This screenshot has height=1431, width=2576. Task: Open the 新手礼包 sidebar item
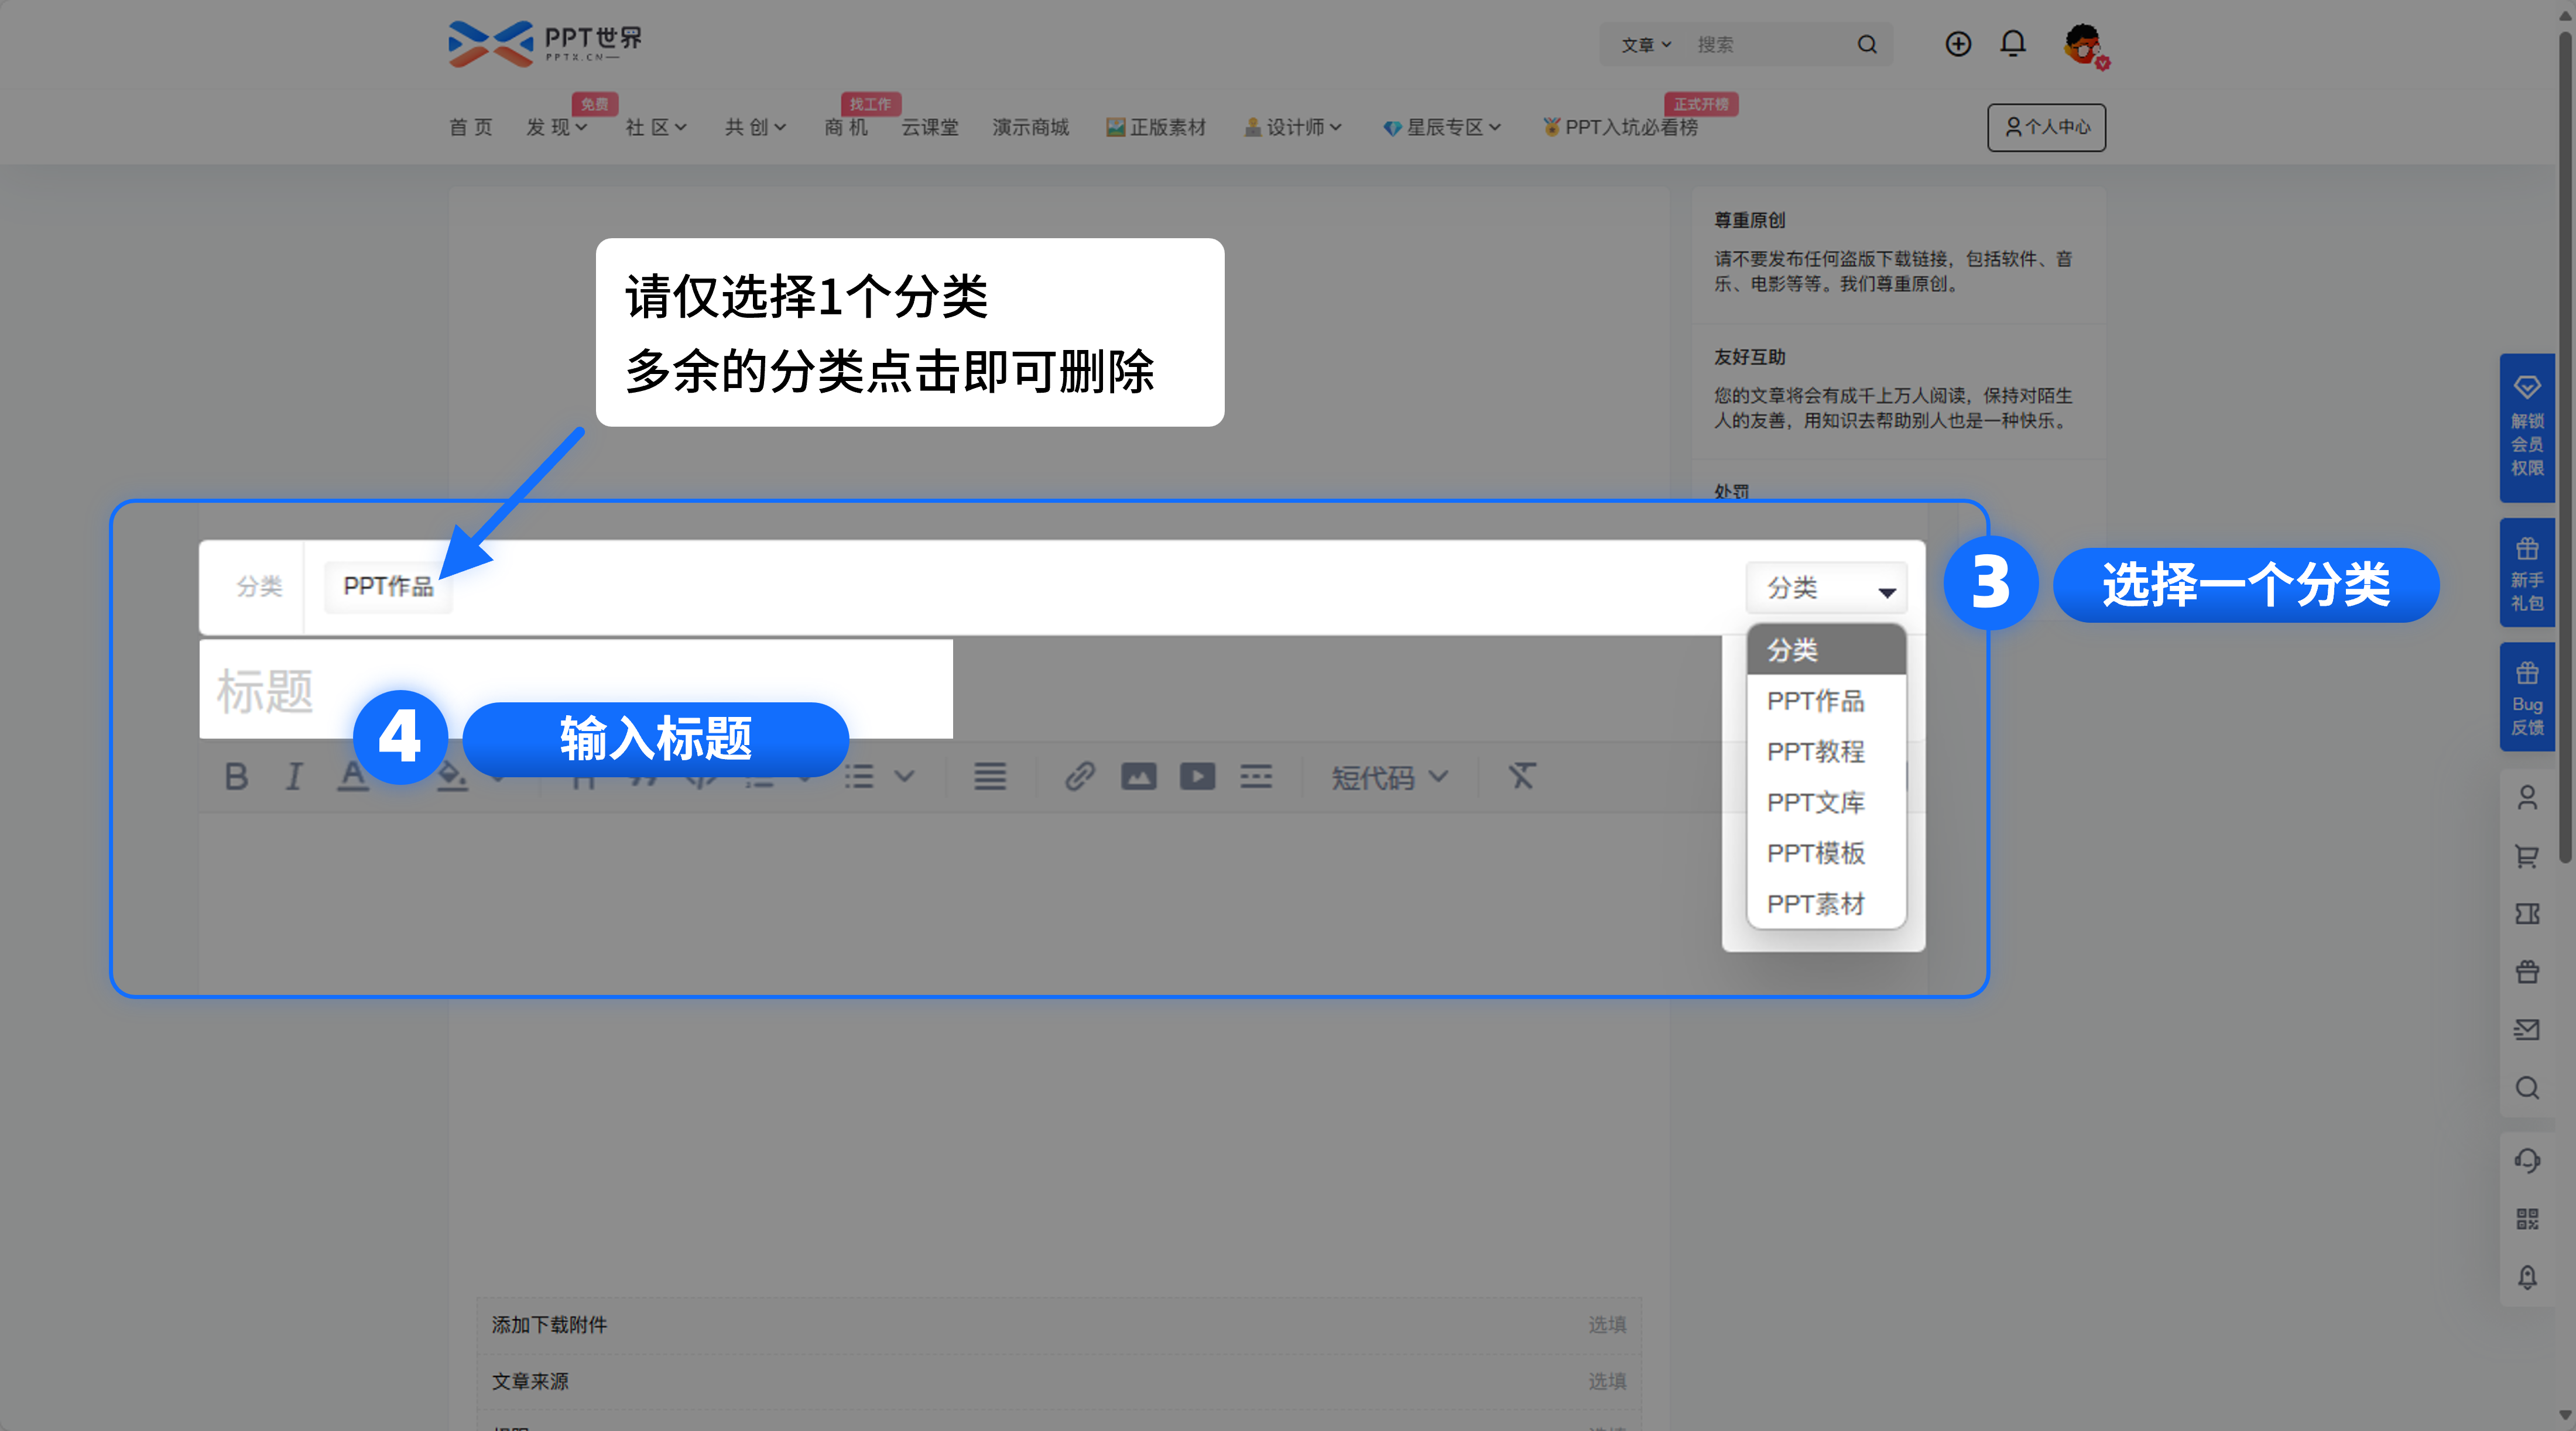pos(2527,573)
